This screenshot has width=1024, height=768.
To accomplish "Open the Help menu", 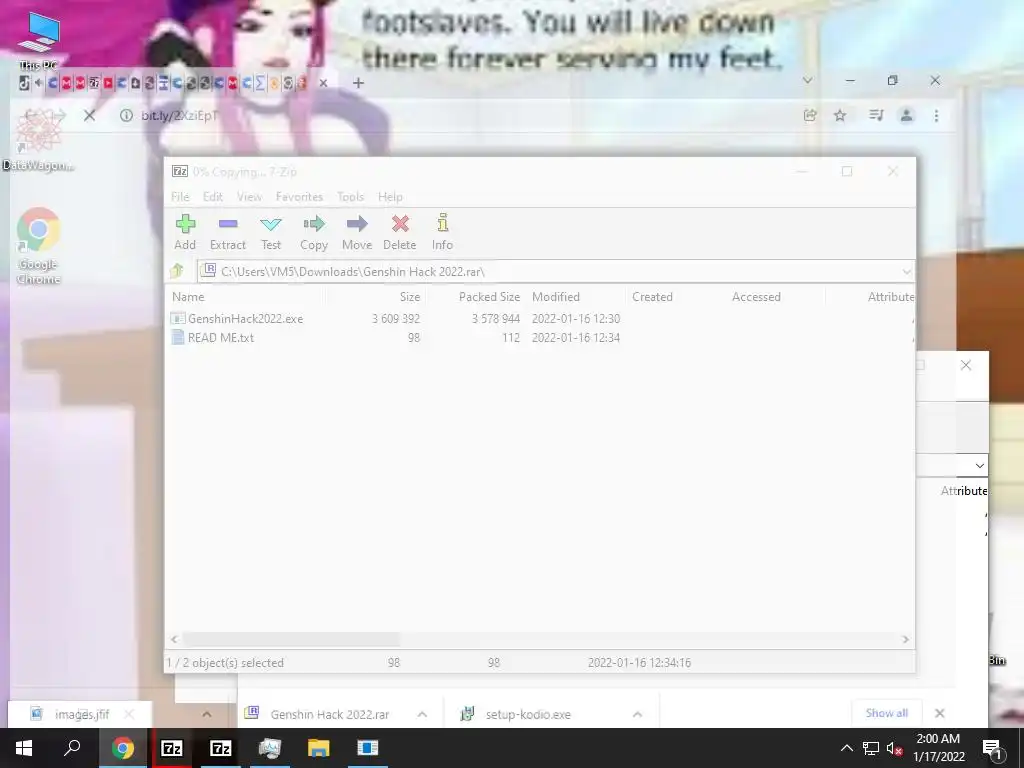I will (x=390, y=197).
